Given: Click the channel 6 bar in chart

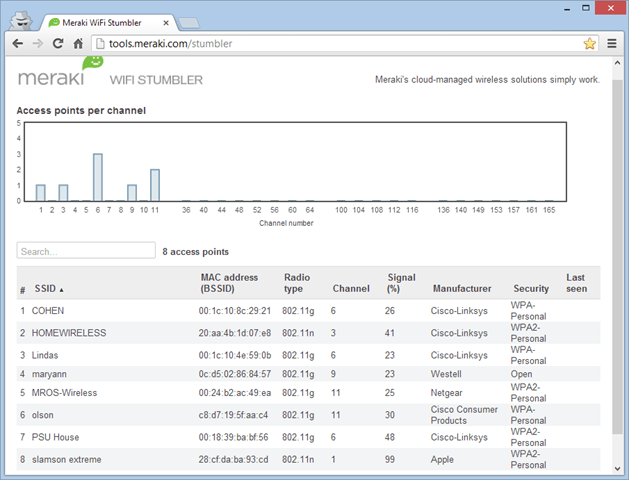Looking at the screenshot, I should pyautogui.click(x=98, y=177).
